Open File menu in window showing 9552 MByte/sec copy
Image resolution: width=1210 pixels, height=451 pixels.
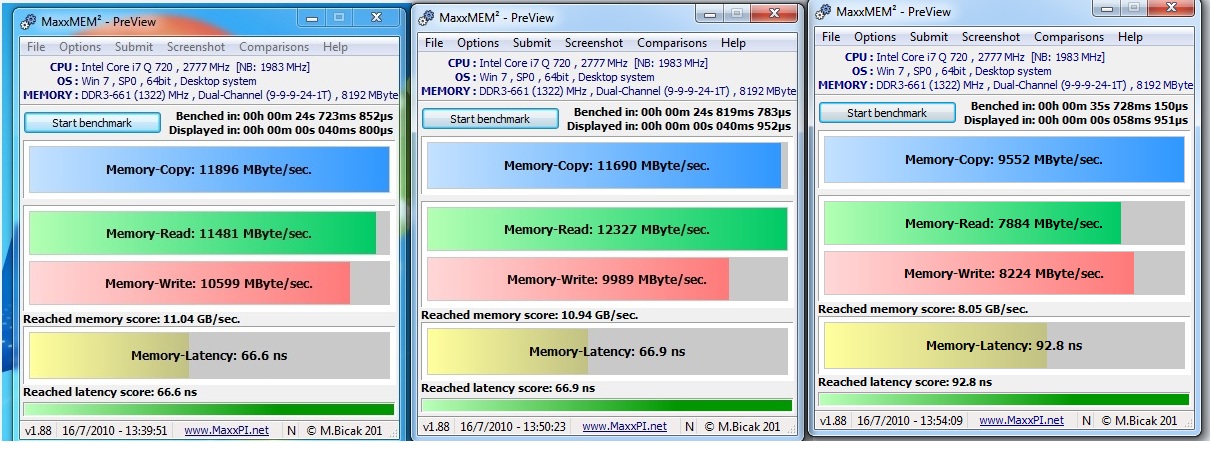click(831, 37)
